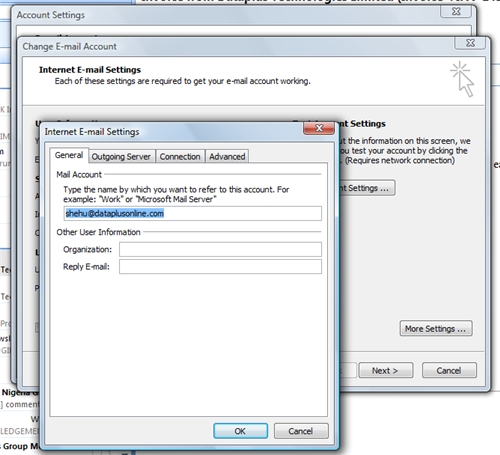The height and width of the screenshot is (455, 500).
Task: Cancel the Change E-mail Account wizard
Action: pyautogui.click(x=449, y=370)
